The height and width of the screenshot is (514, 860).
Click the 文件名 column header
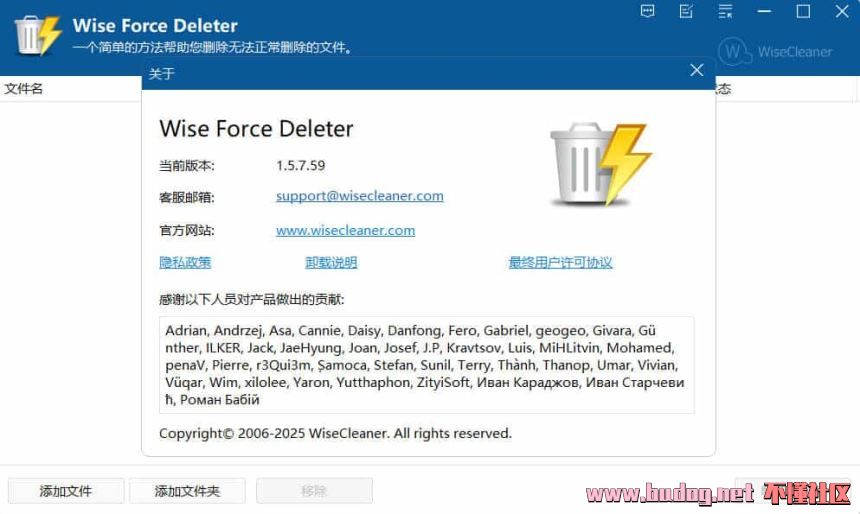[24, 88]
